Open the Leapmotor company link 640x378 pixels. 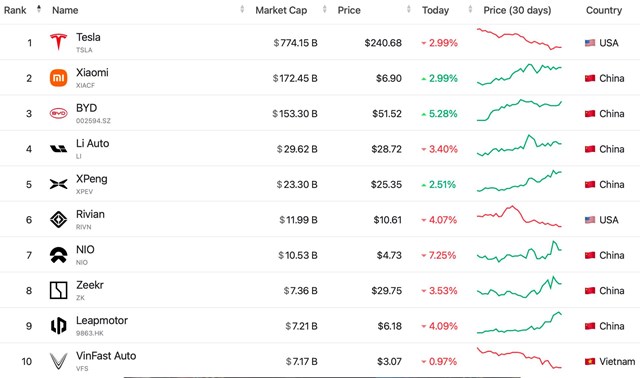(102, 320)
